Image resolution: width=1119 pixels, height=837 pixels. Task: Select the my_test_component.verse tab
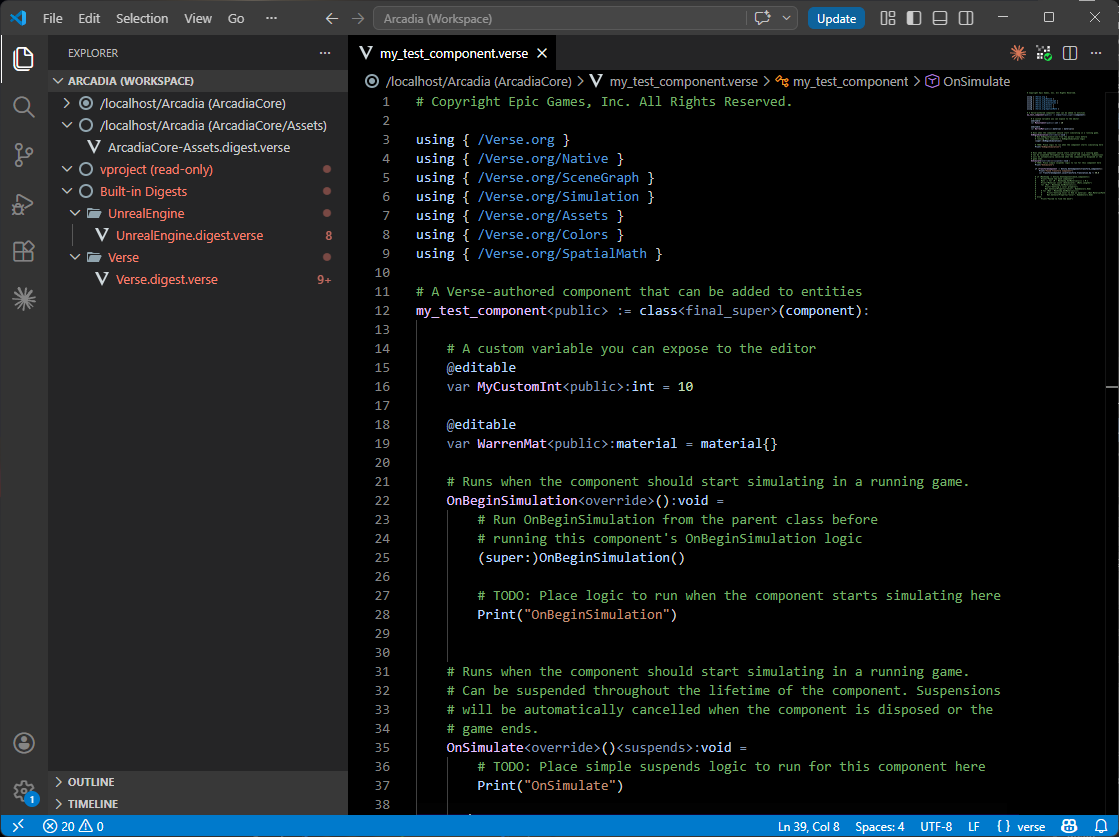(452, 54)
